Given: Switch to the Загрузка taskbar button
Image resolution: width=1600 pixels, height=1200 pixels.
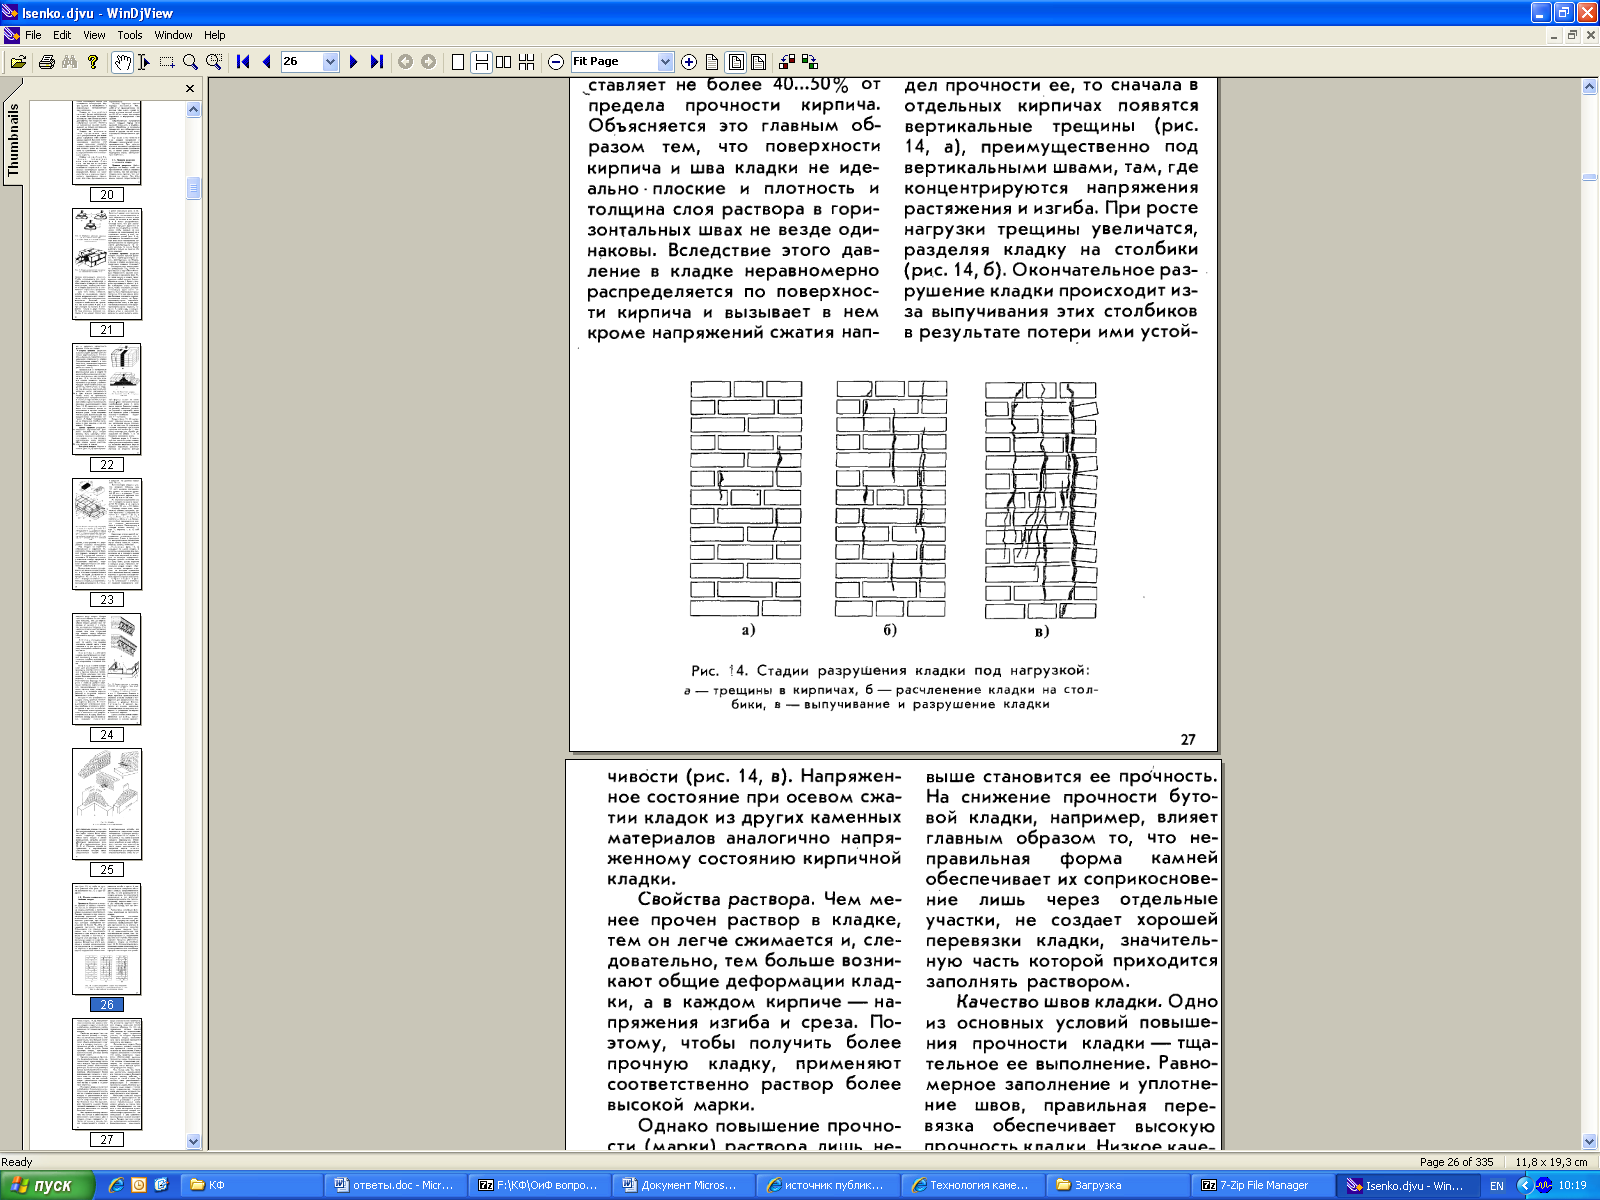Looking at the screenshot, I should point(1119,1185).
